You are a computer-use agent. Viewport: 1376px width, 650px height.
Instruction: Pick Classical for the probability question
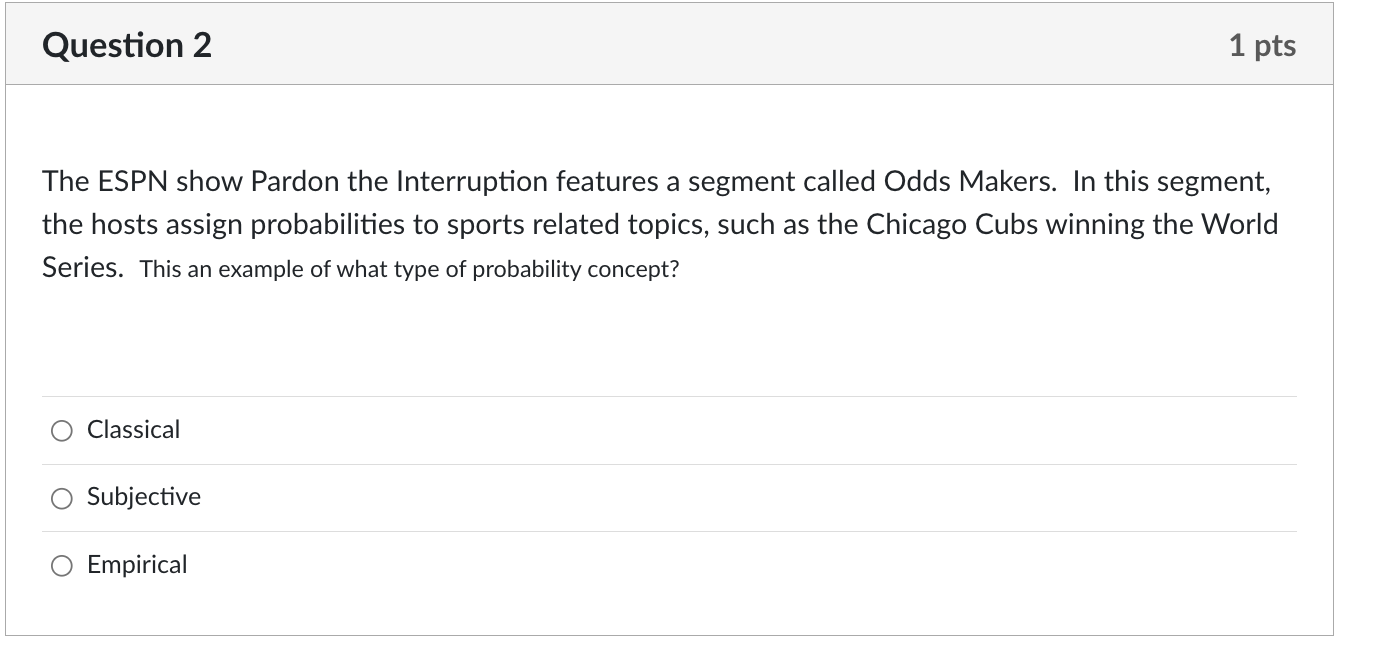tap(62, 430)
